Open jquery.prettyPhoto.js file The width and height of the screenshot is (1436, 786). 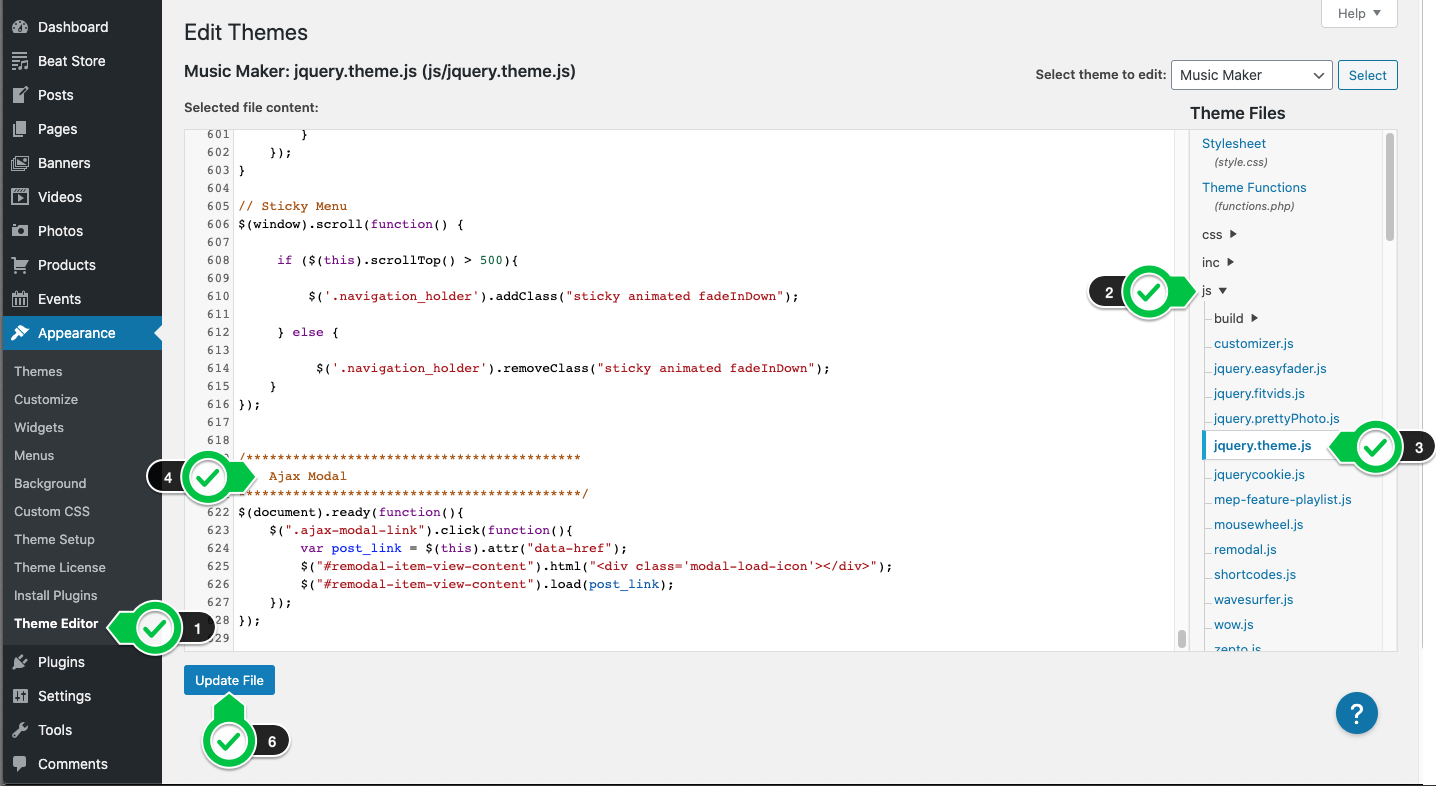[1277, 418]
